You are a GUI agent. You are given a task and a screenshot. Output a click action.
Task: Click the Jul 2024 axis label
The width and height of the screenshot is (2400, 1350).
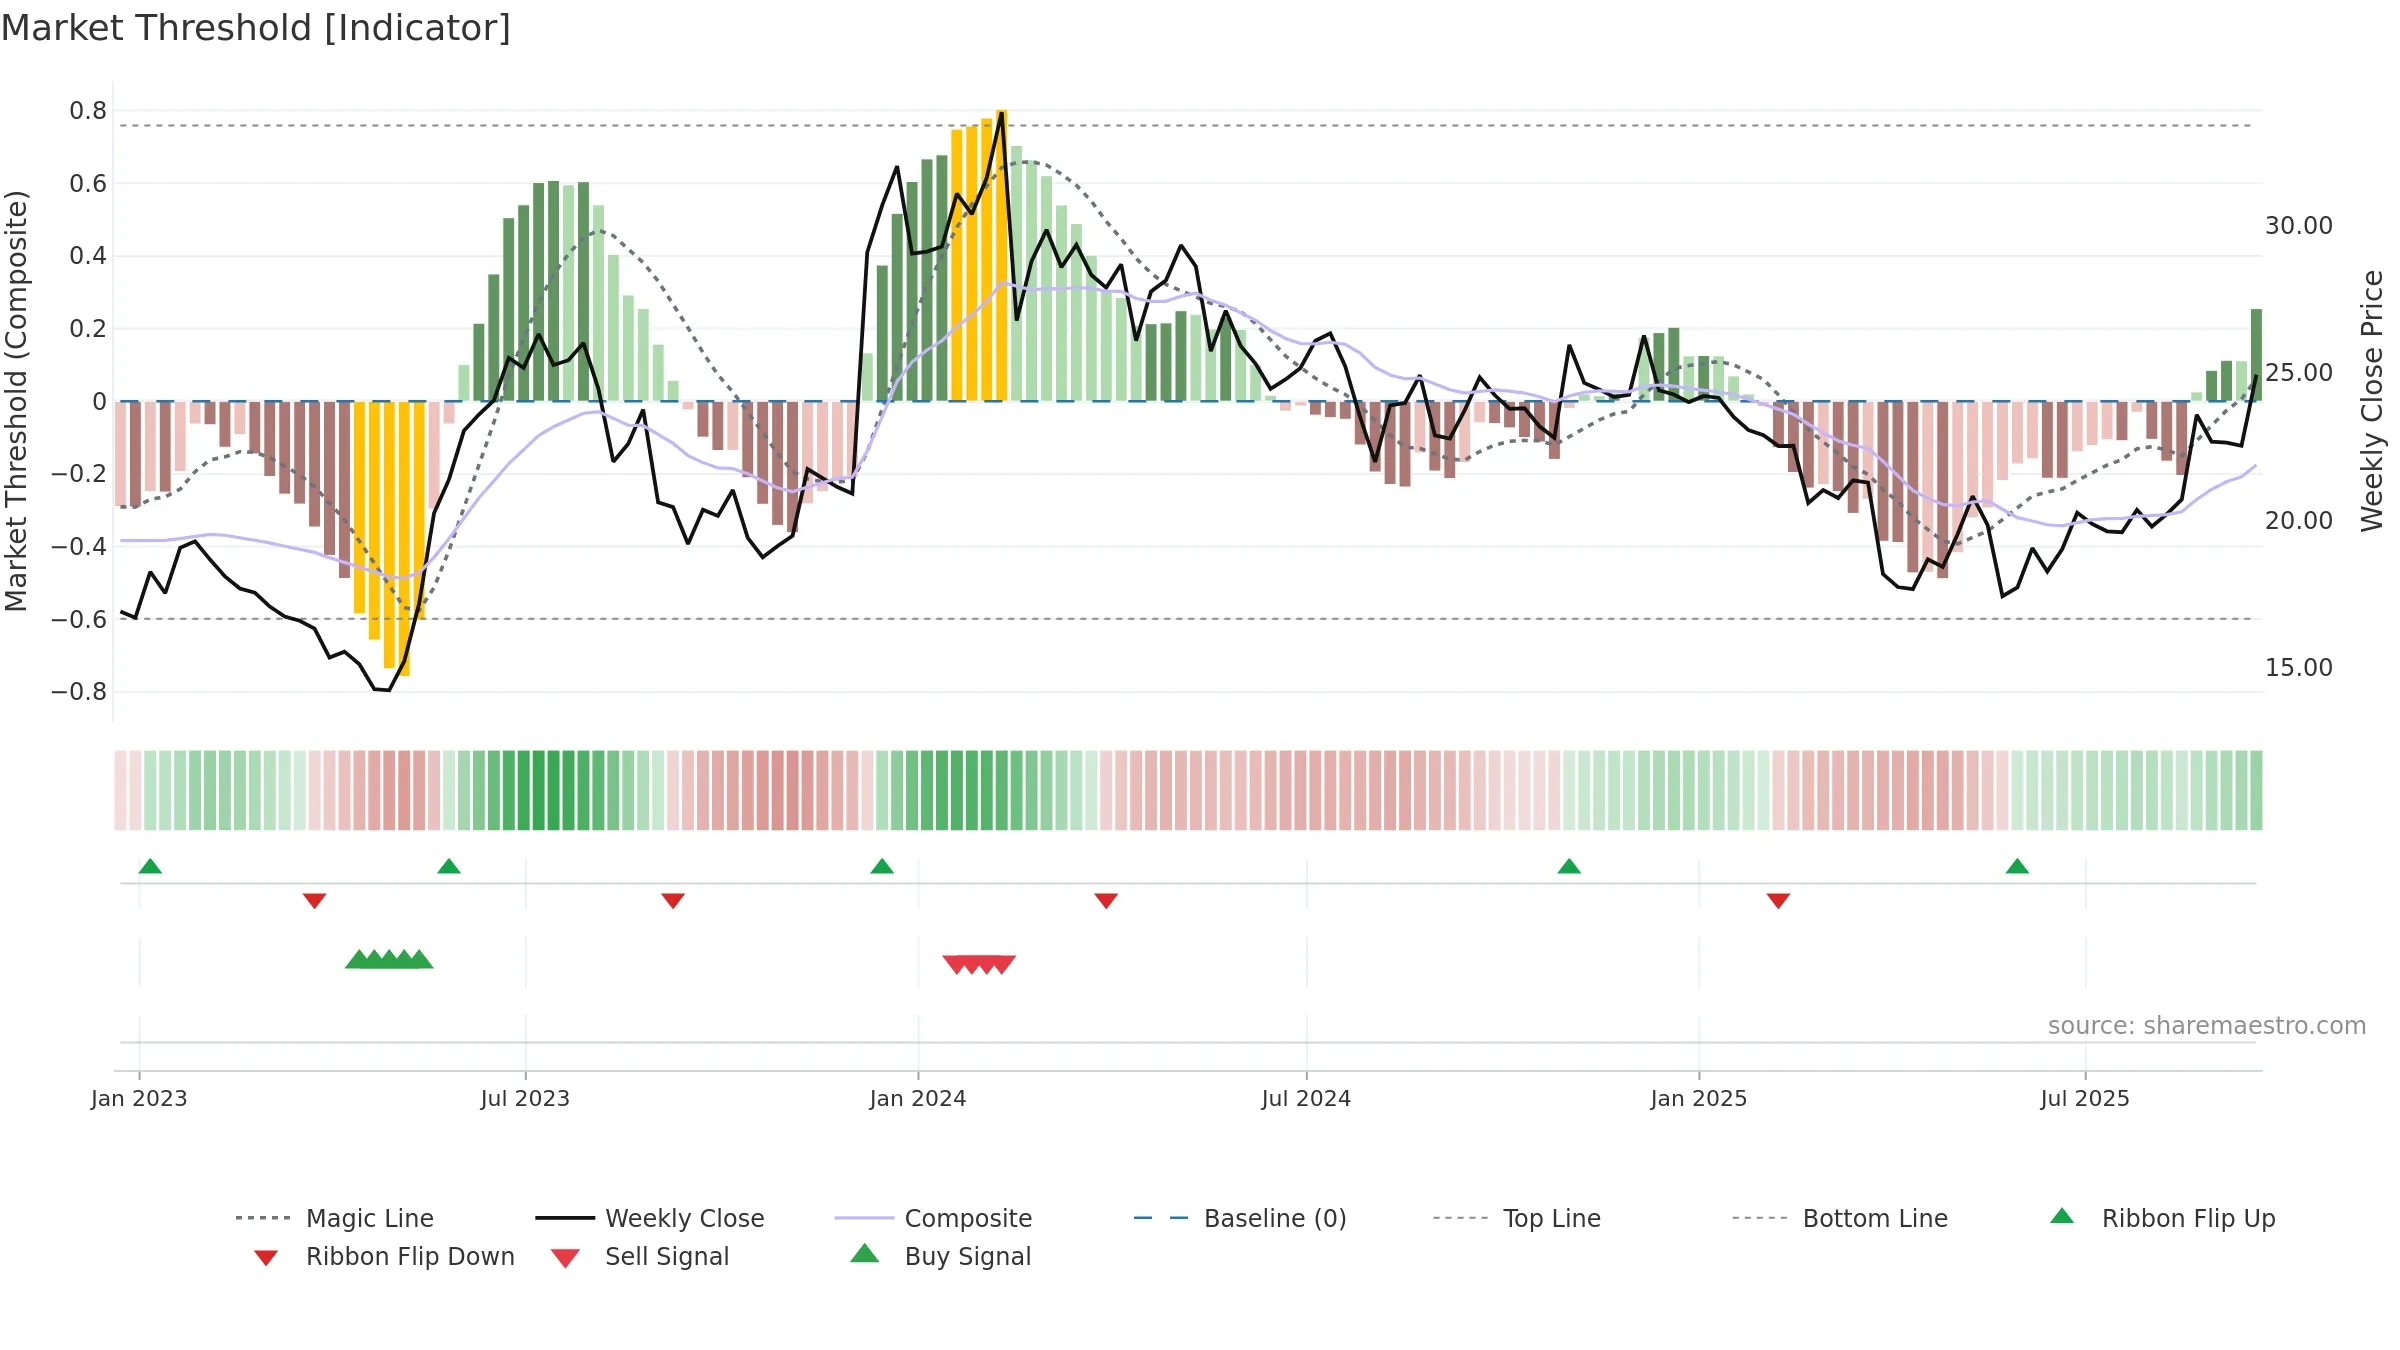click(x=1306, y=1098)
